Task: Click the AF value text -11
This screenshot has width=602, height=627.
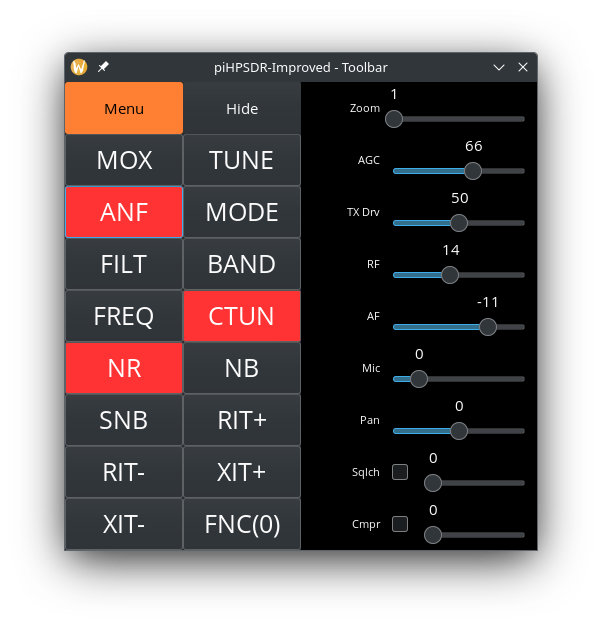Action: (x=488, y=302)
